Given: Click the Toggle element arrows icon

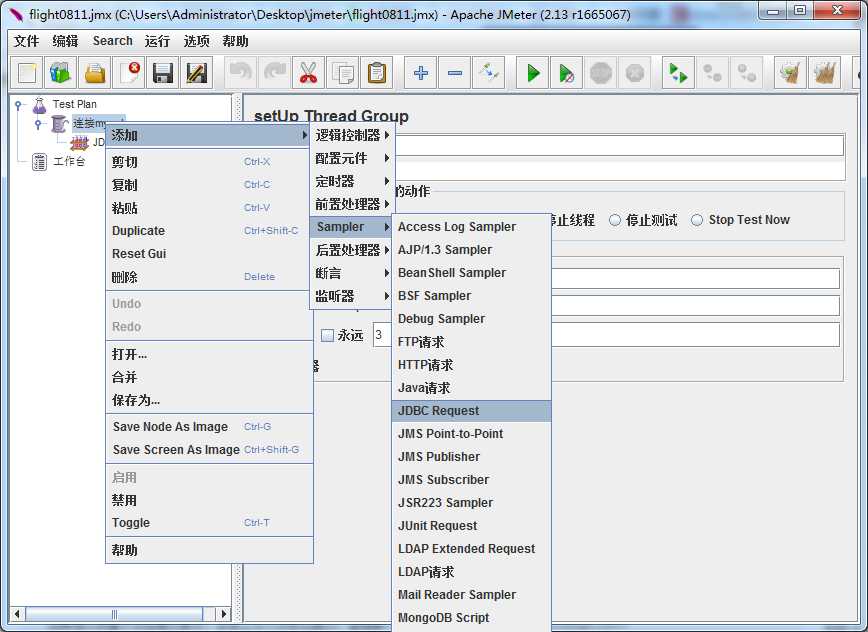Looking at the screenshot, I should click(x=489, y=73).
